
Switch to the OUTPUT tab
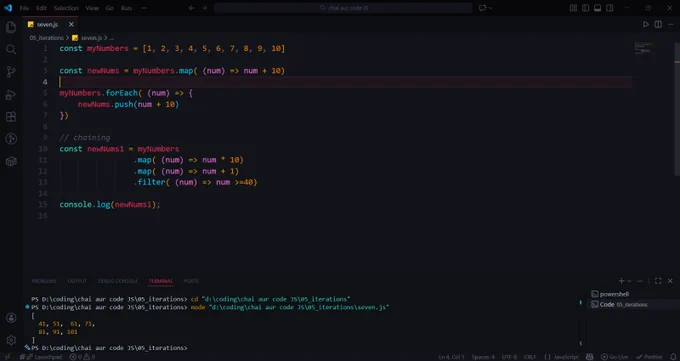coord(77,281)
